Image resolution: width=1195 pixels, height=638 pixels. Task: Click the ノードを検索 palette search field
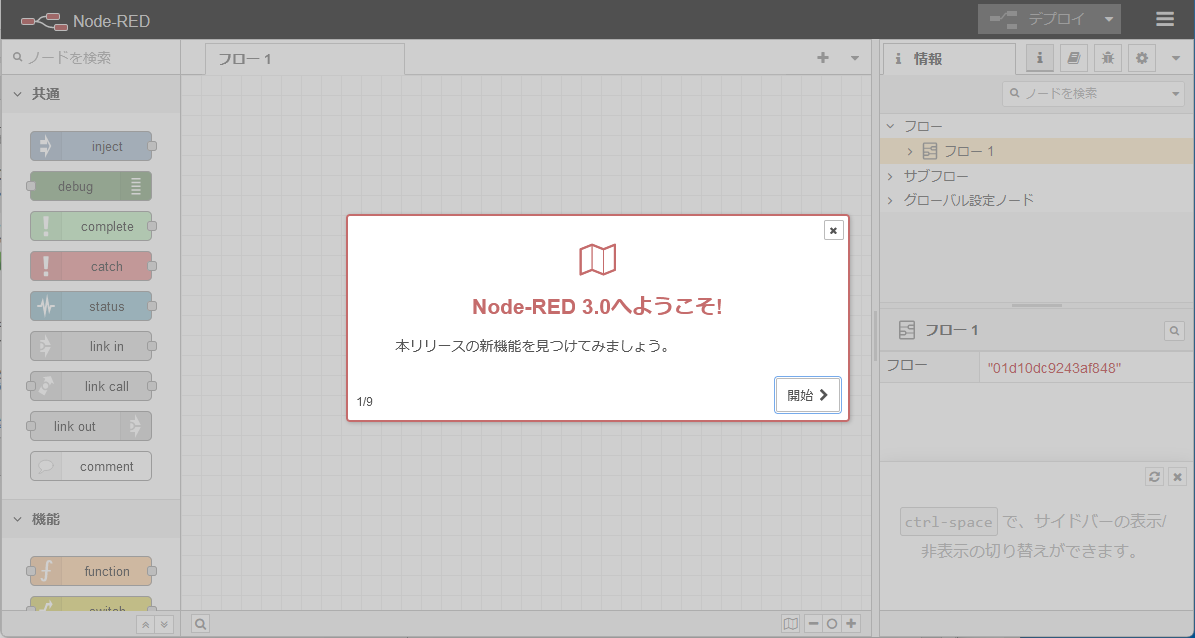coord(91,58)
